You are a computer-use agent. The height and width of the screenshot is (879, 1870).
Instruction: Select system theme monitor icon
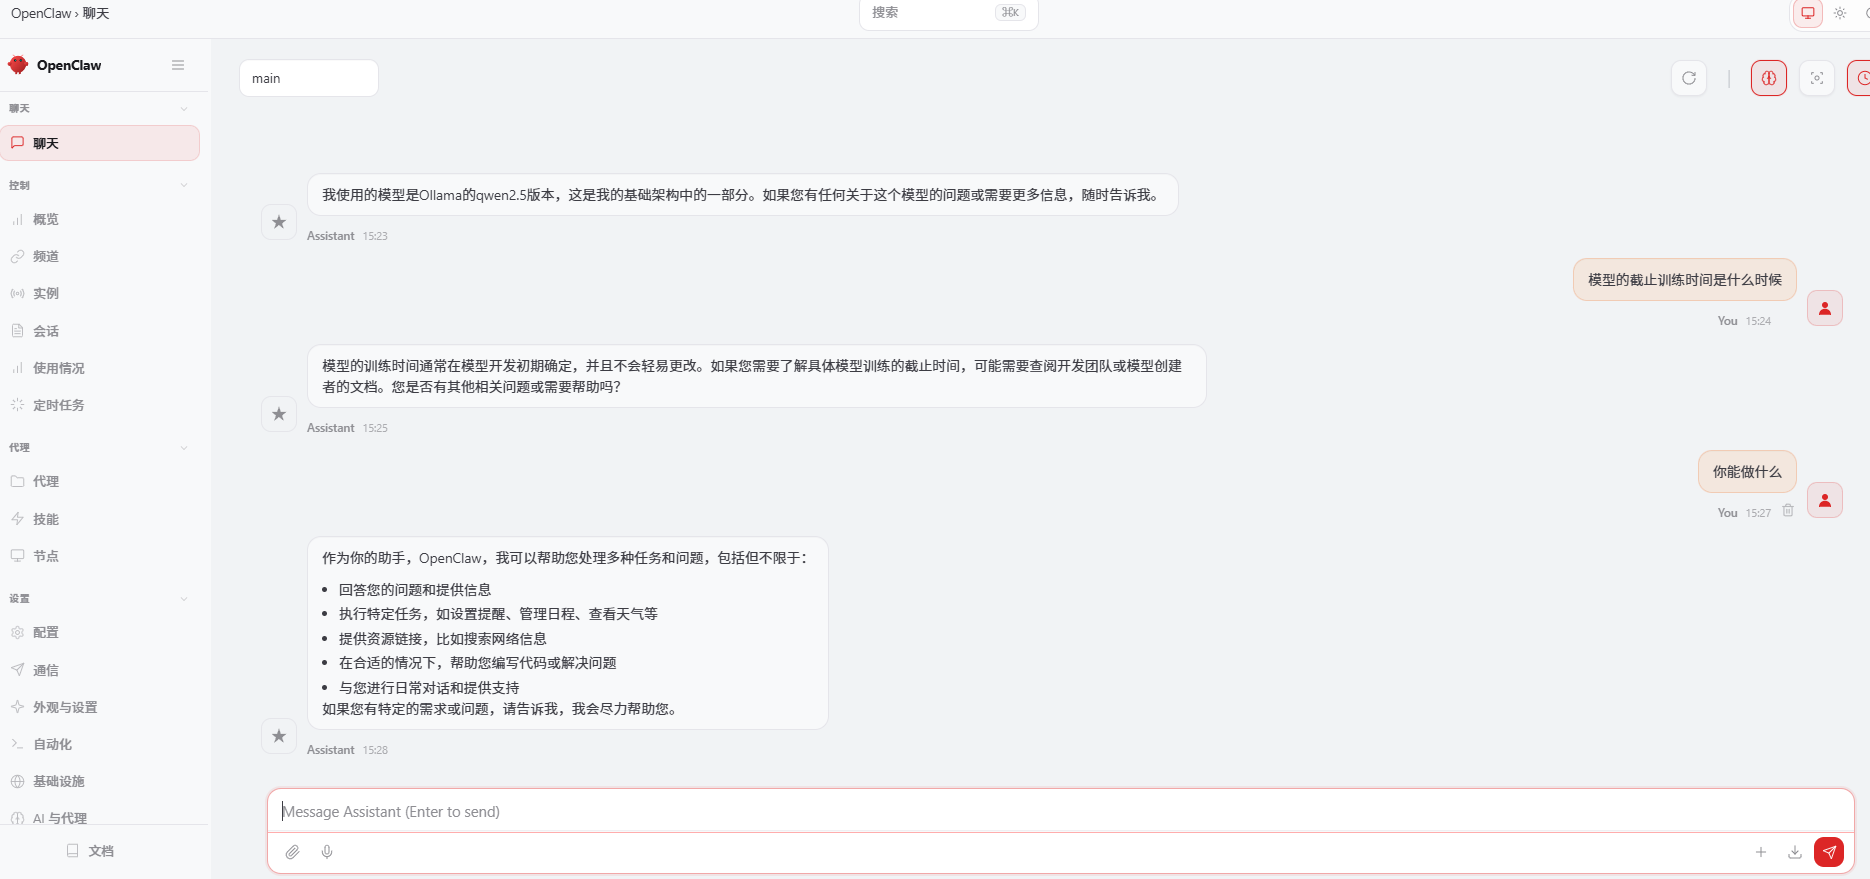click(x=1808, y=13)
